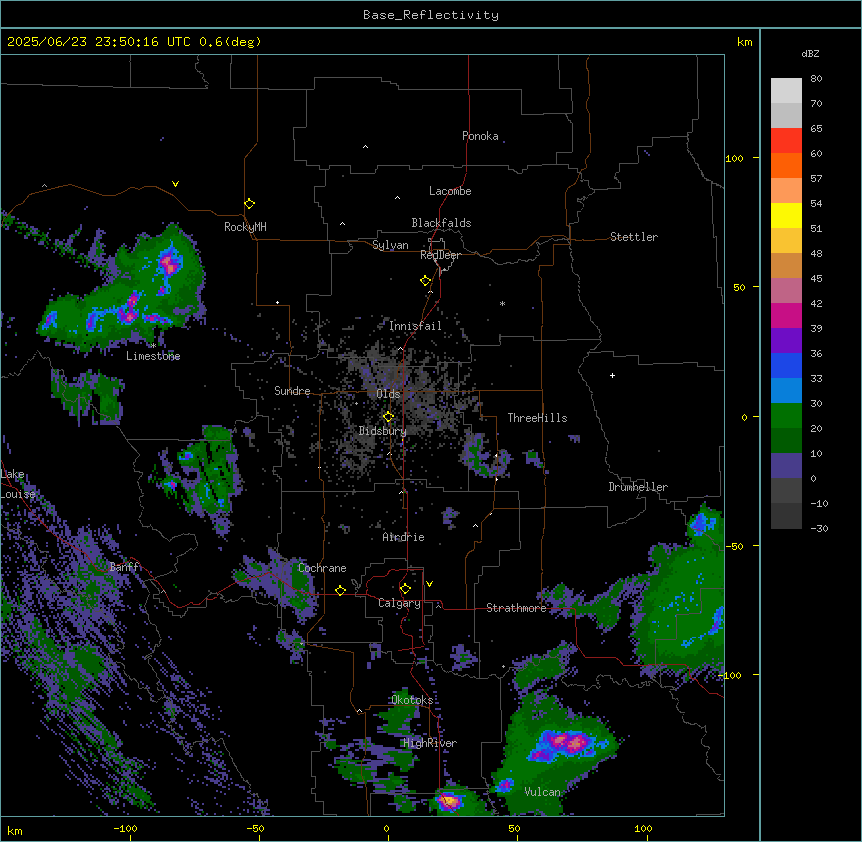Click the RedDeer city label

click(x=440, y=255)
